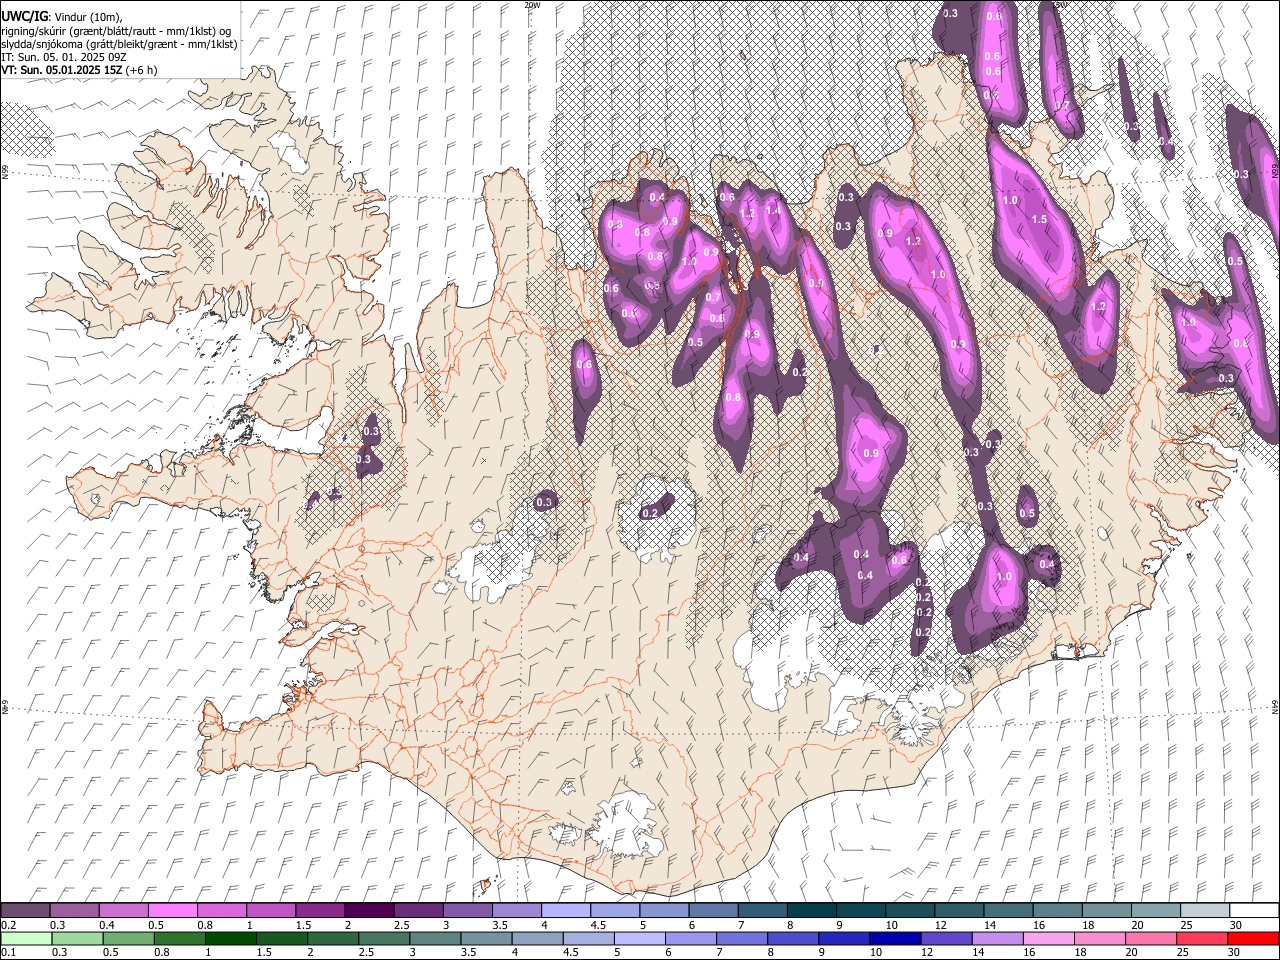1280x960 pixels.
Task: Select the deep blue bottom-row swatch between 10 and 12
Action: 895,939
